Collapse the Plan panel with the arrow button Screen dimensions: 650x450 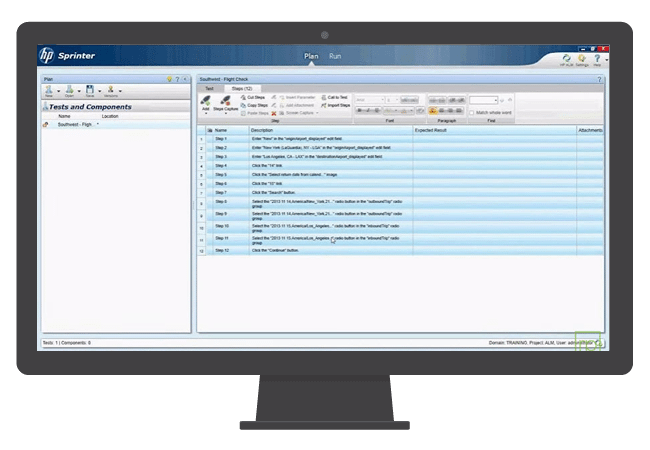coord(185,79)
